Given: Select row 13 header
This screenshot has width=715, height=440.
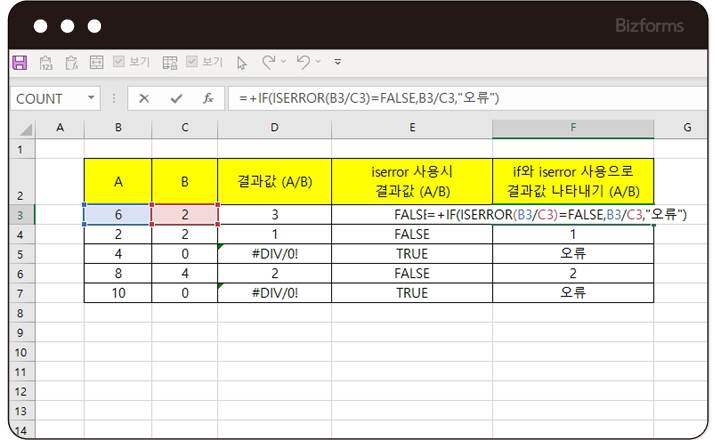Looking at the screenshot, I should (x=21, y=411).
